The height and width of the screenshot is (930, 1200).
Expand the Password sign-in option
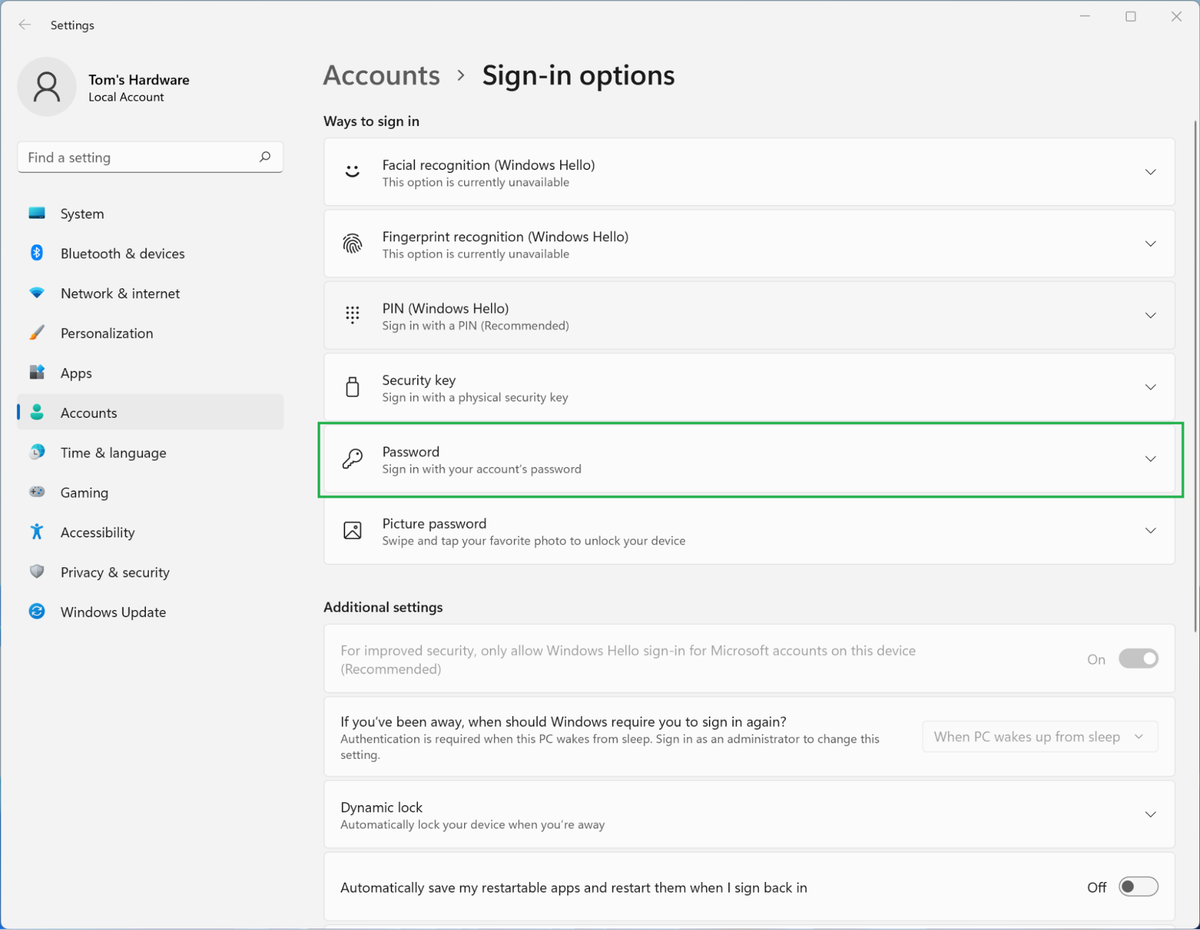[1150, 459]
